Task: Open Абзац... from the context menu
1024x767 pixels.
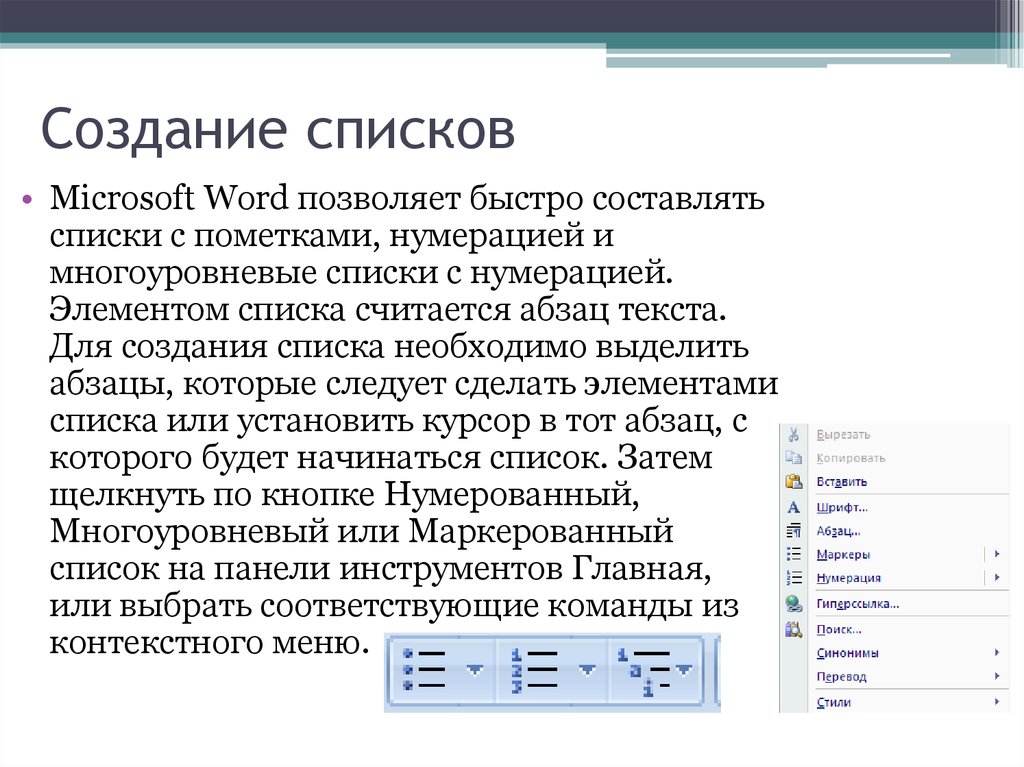Action: click(x=839, y=530)
